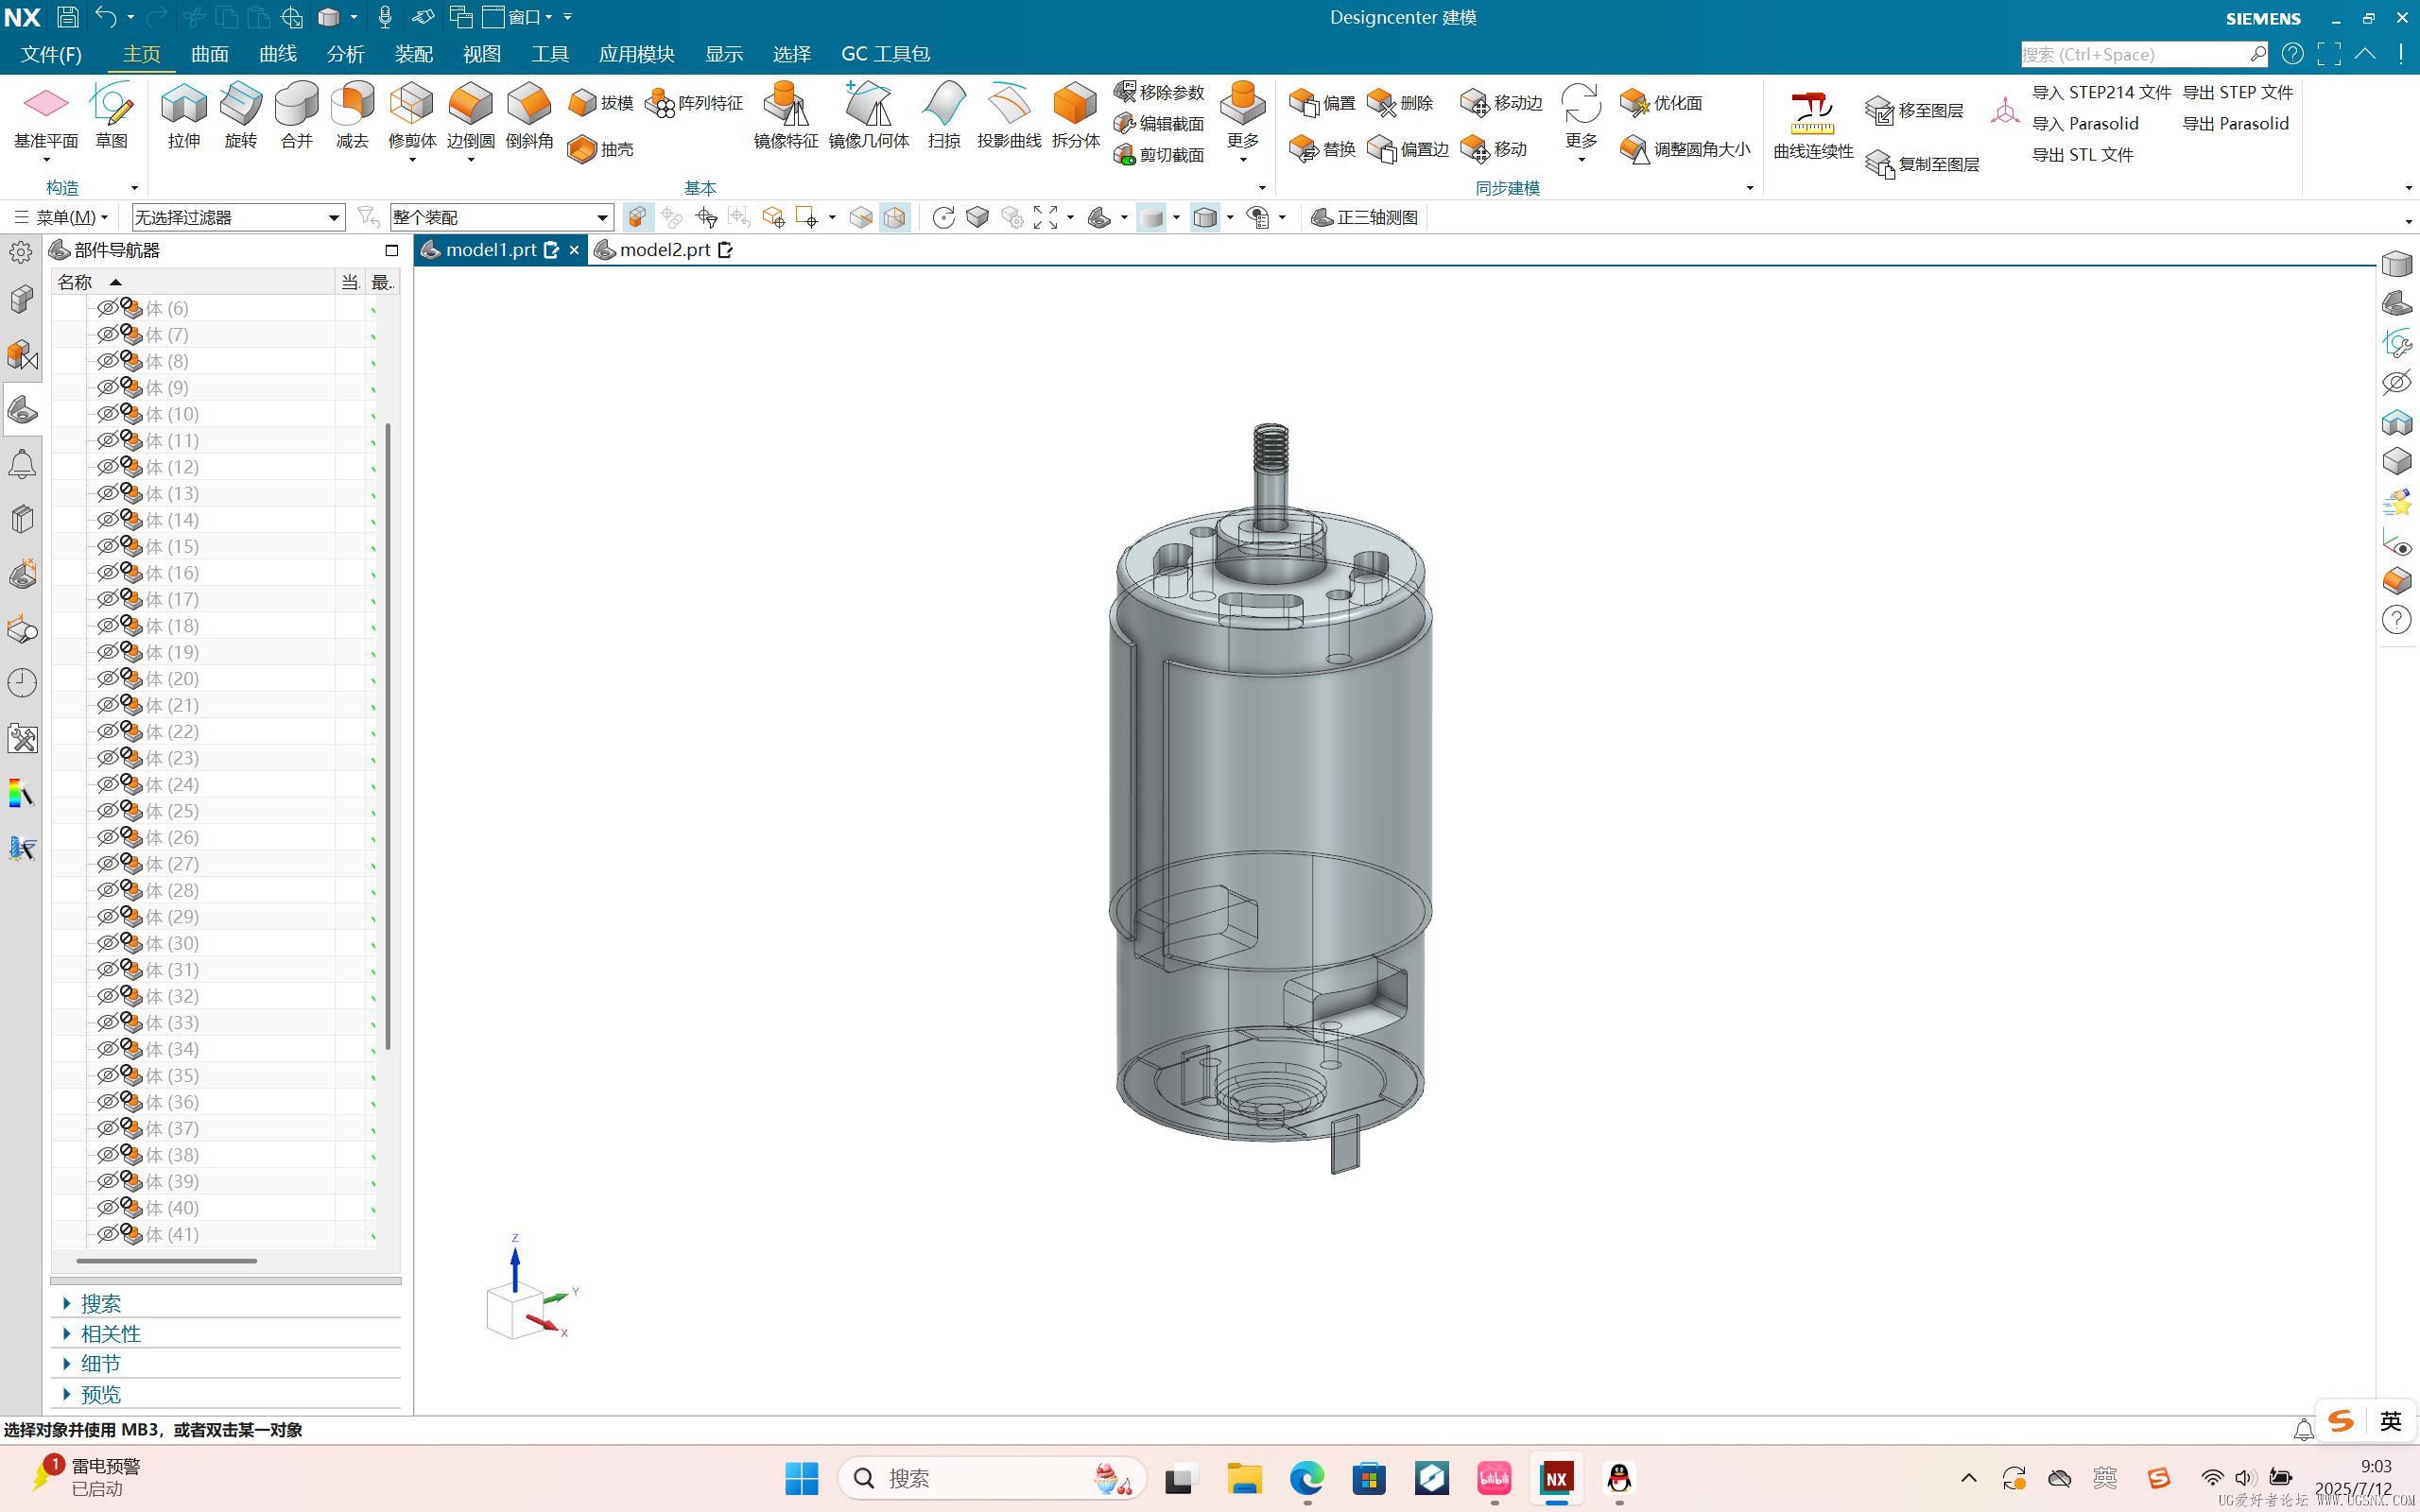The height and width of the screenshot is (1512, 2420).
Task: Click the 抽壳 (Shell) tool
Action: [601, 149]
